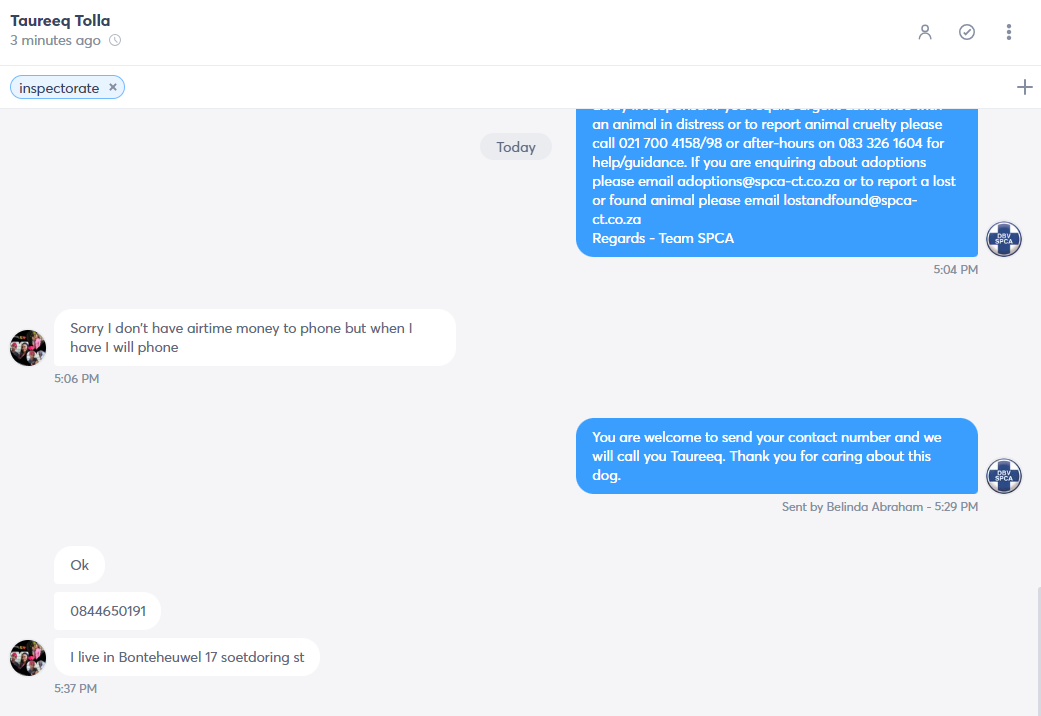Screen dimensions: 1041x716
Task: Click the SPCA avatar beside Regards message
Action: (x=1004, y=239)
